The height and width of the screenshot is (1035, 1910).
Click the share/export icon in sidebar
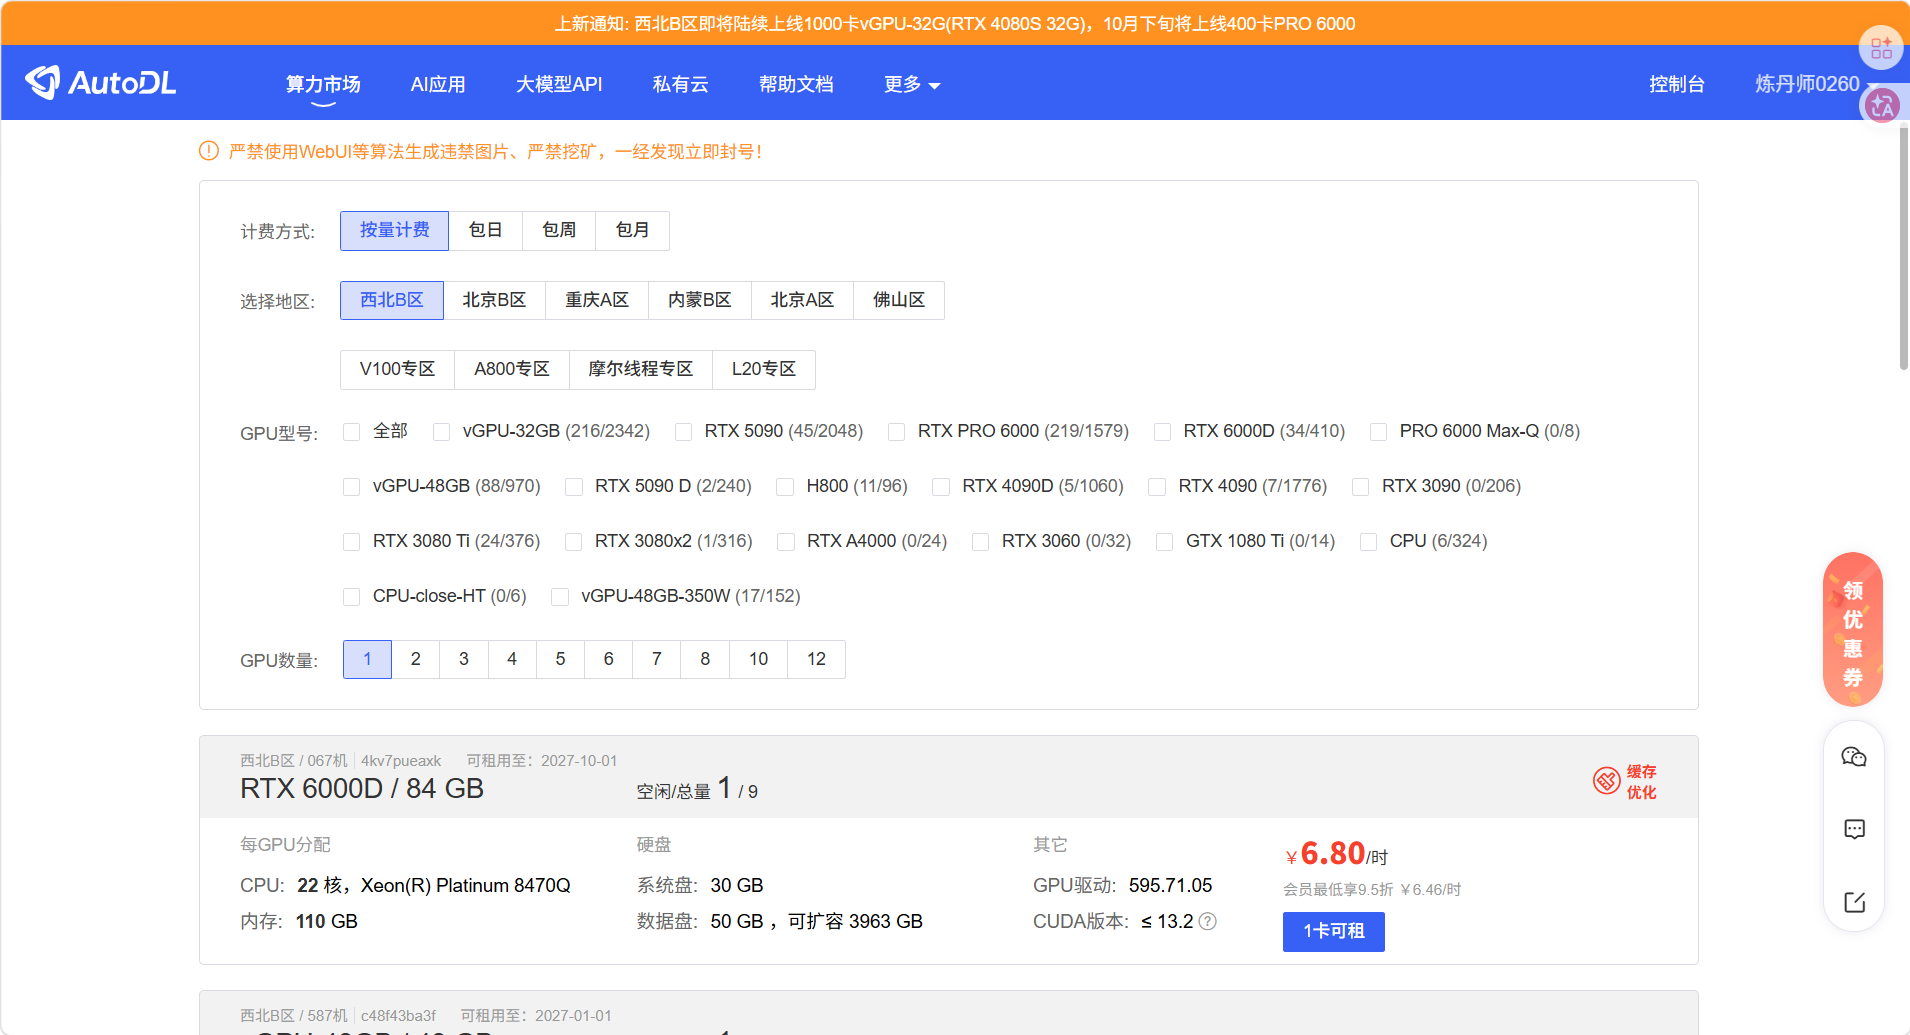(x=1854, y=902)
